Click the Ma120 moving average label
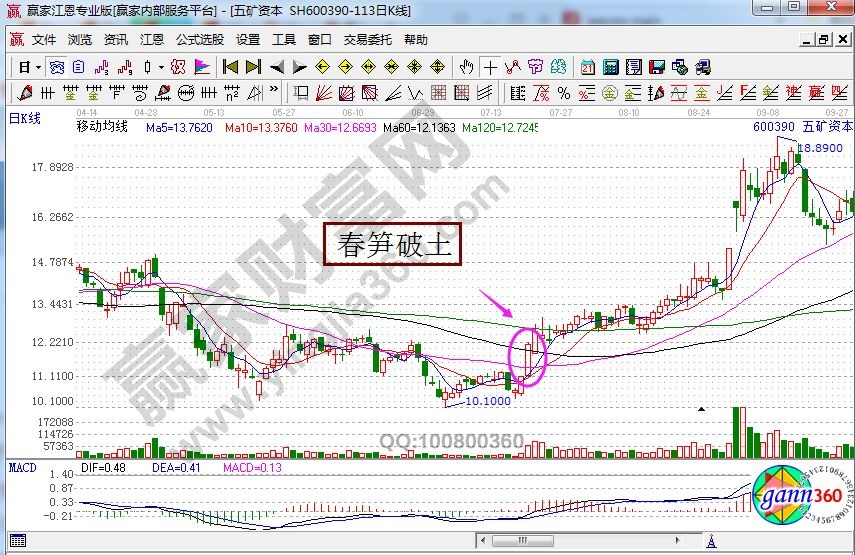This screenshot has height=555, width=855. tap(499, 128)
